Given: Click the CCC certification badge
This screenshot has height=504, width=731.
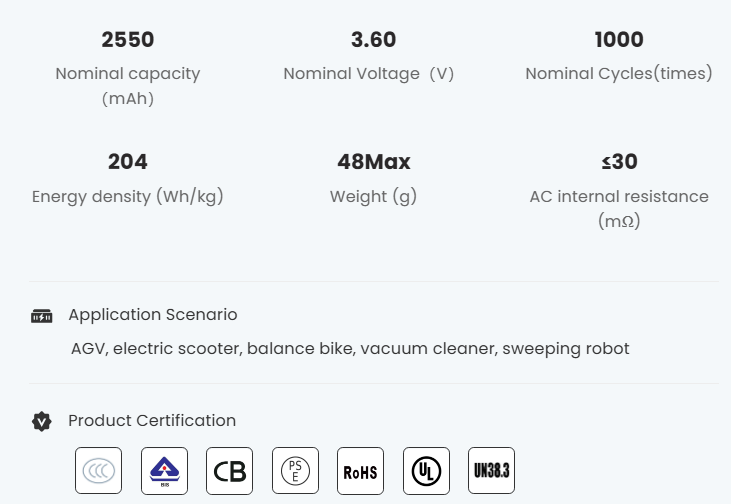Looking at the screenshot, I should [x=98, y=470].
